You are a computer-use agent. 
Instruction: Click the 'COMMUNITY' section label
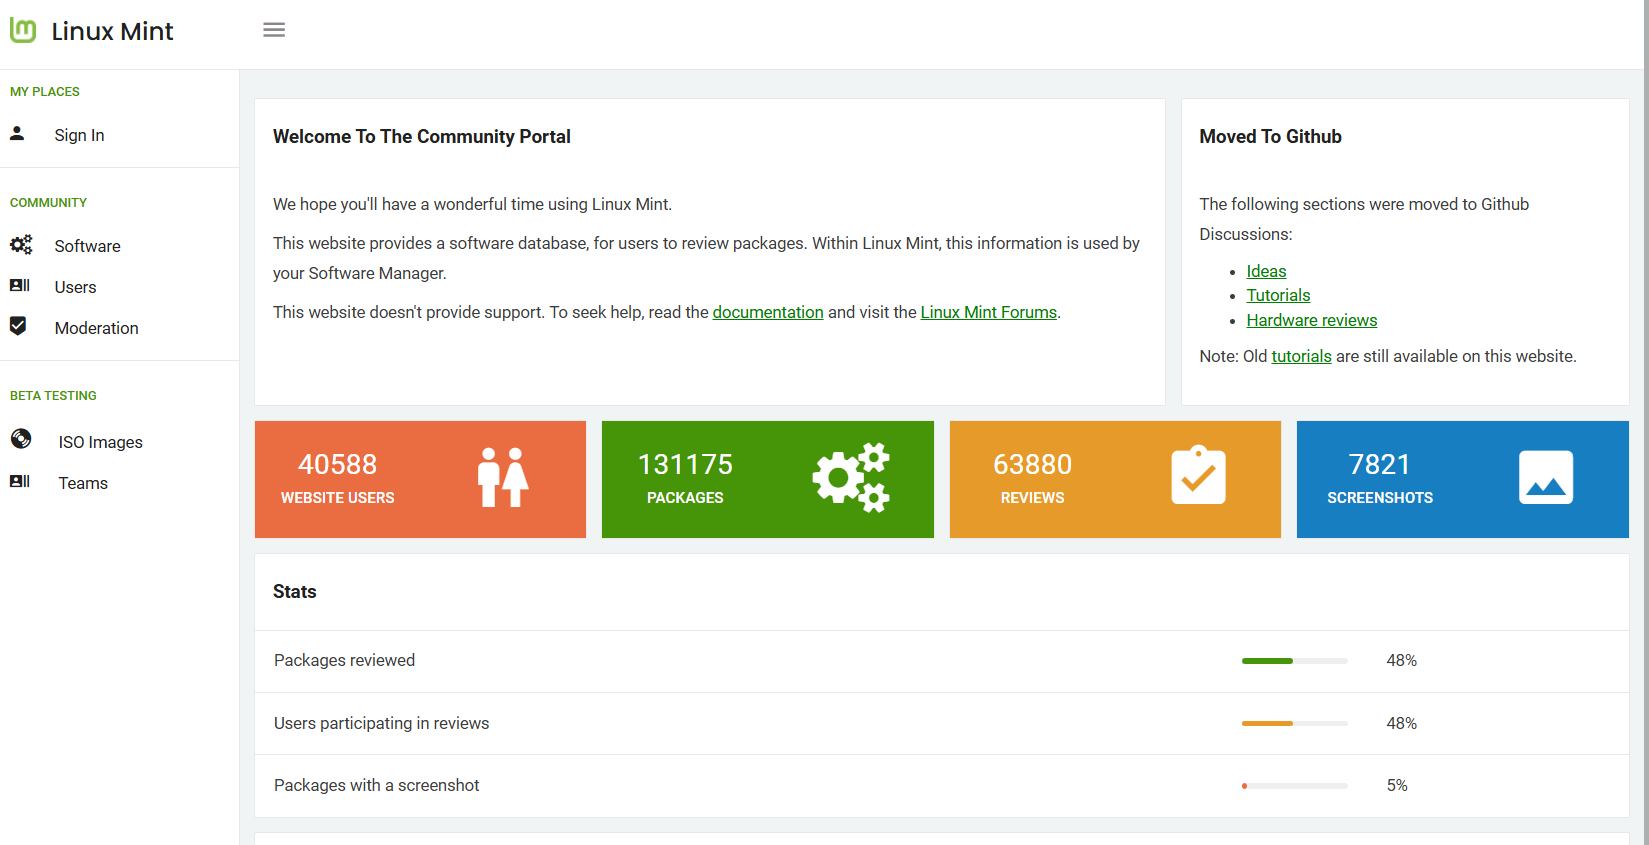pos(48,202)
